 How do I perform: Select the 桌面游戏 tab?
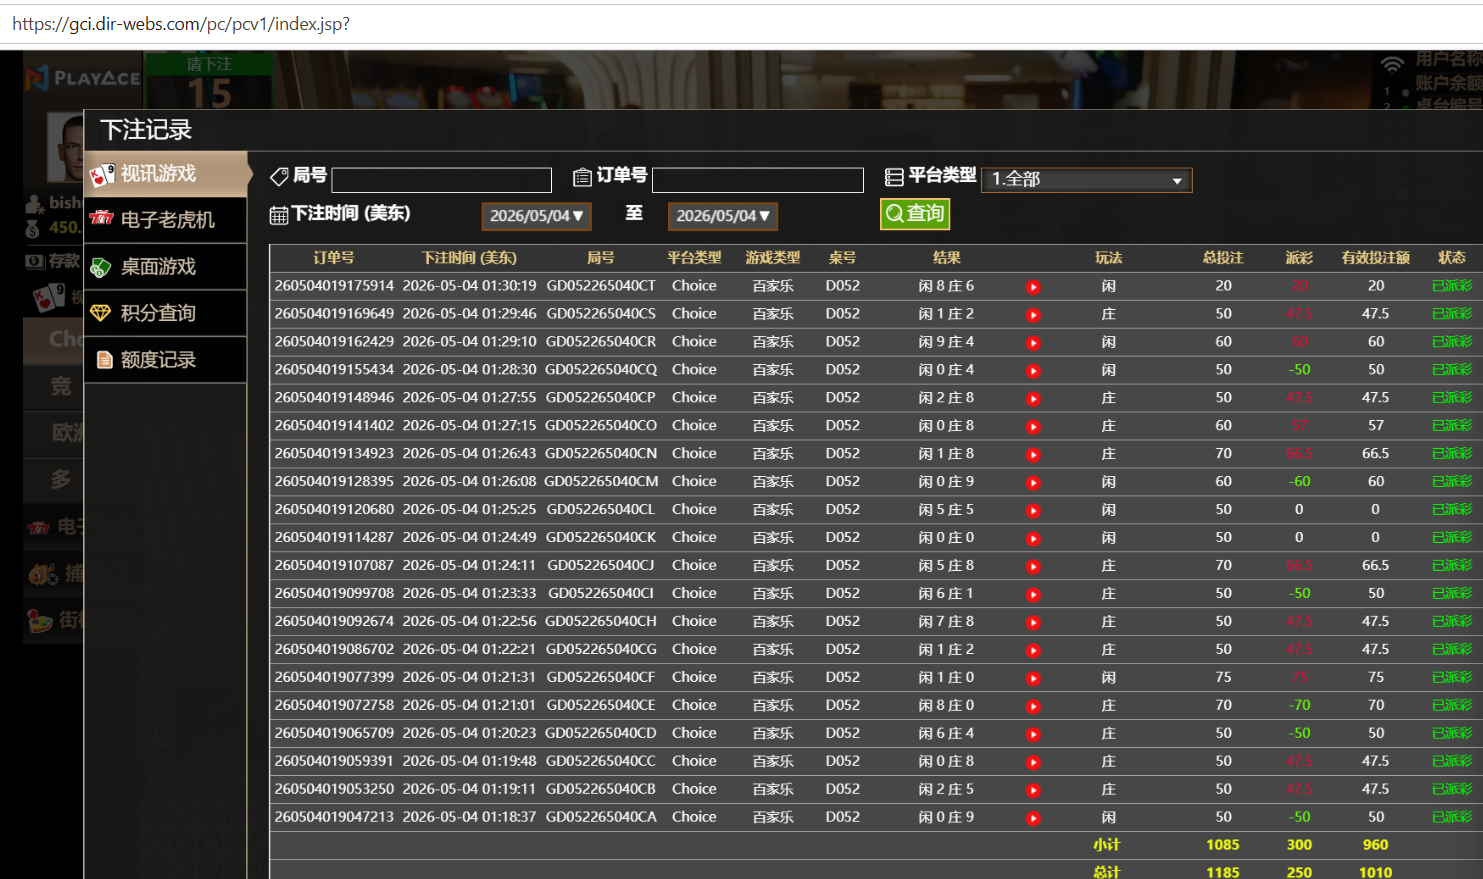tap(166, 267)
